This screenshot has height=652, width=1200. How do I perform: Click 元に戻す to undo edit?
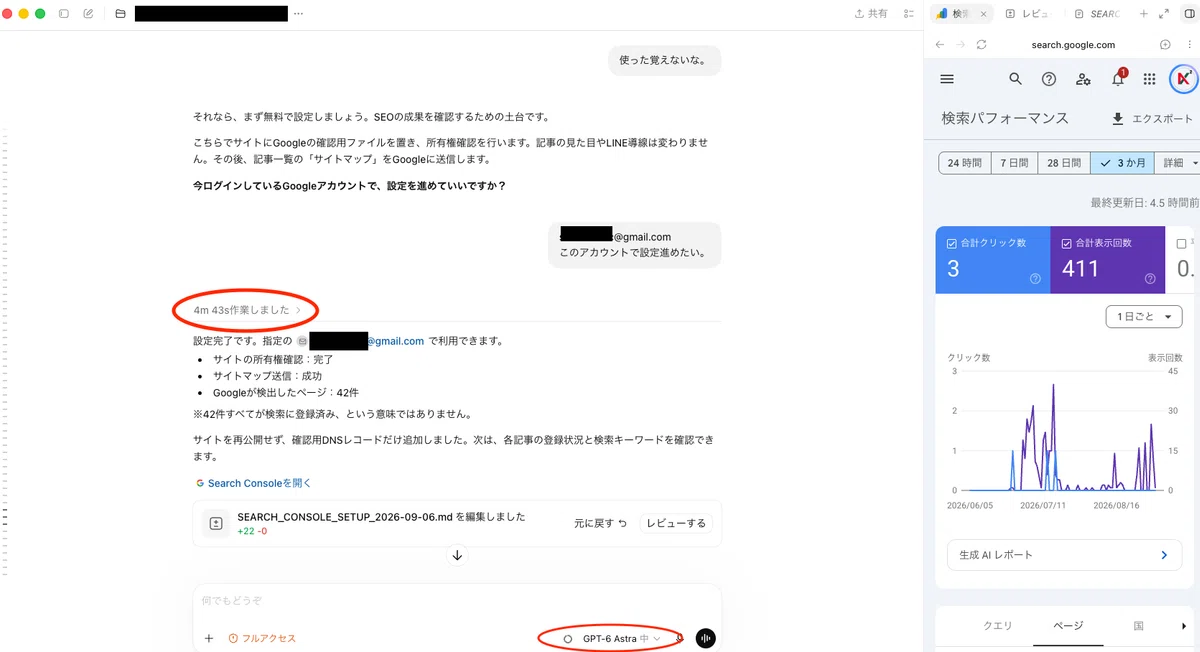[x=600, y=523]
